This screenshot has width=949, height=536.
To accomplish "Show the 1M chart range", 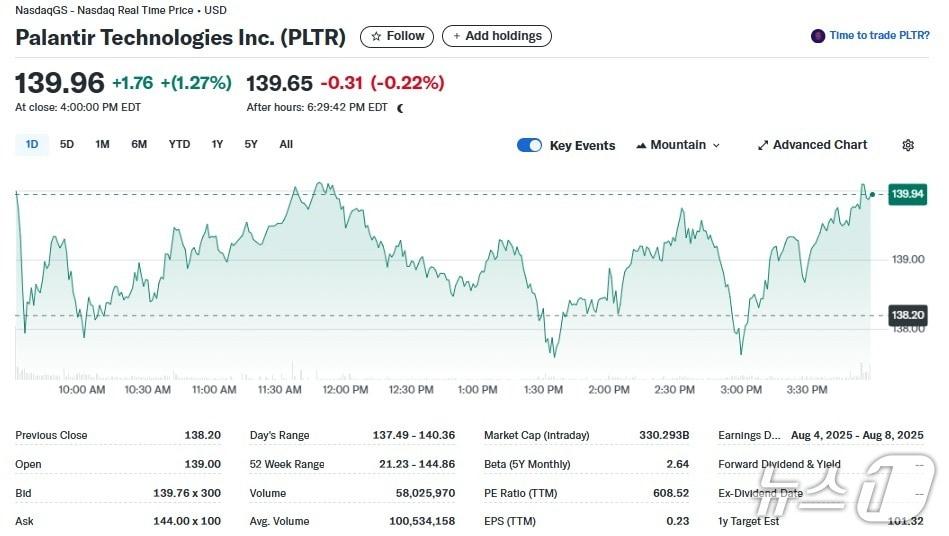I will (x=102, y=144).
